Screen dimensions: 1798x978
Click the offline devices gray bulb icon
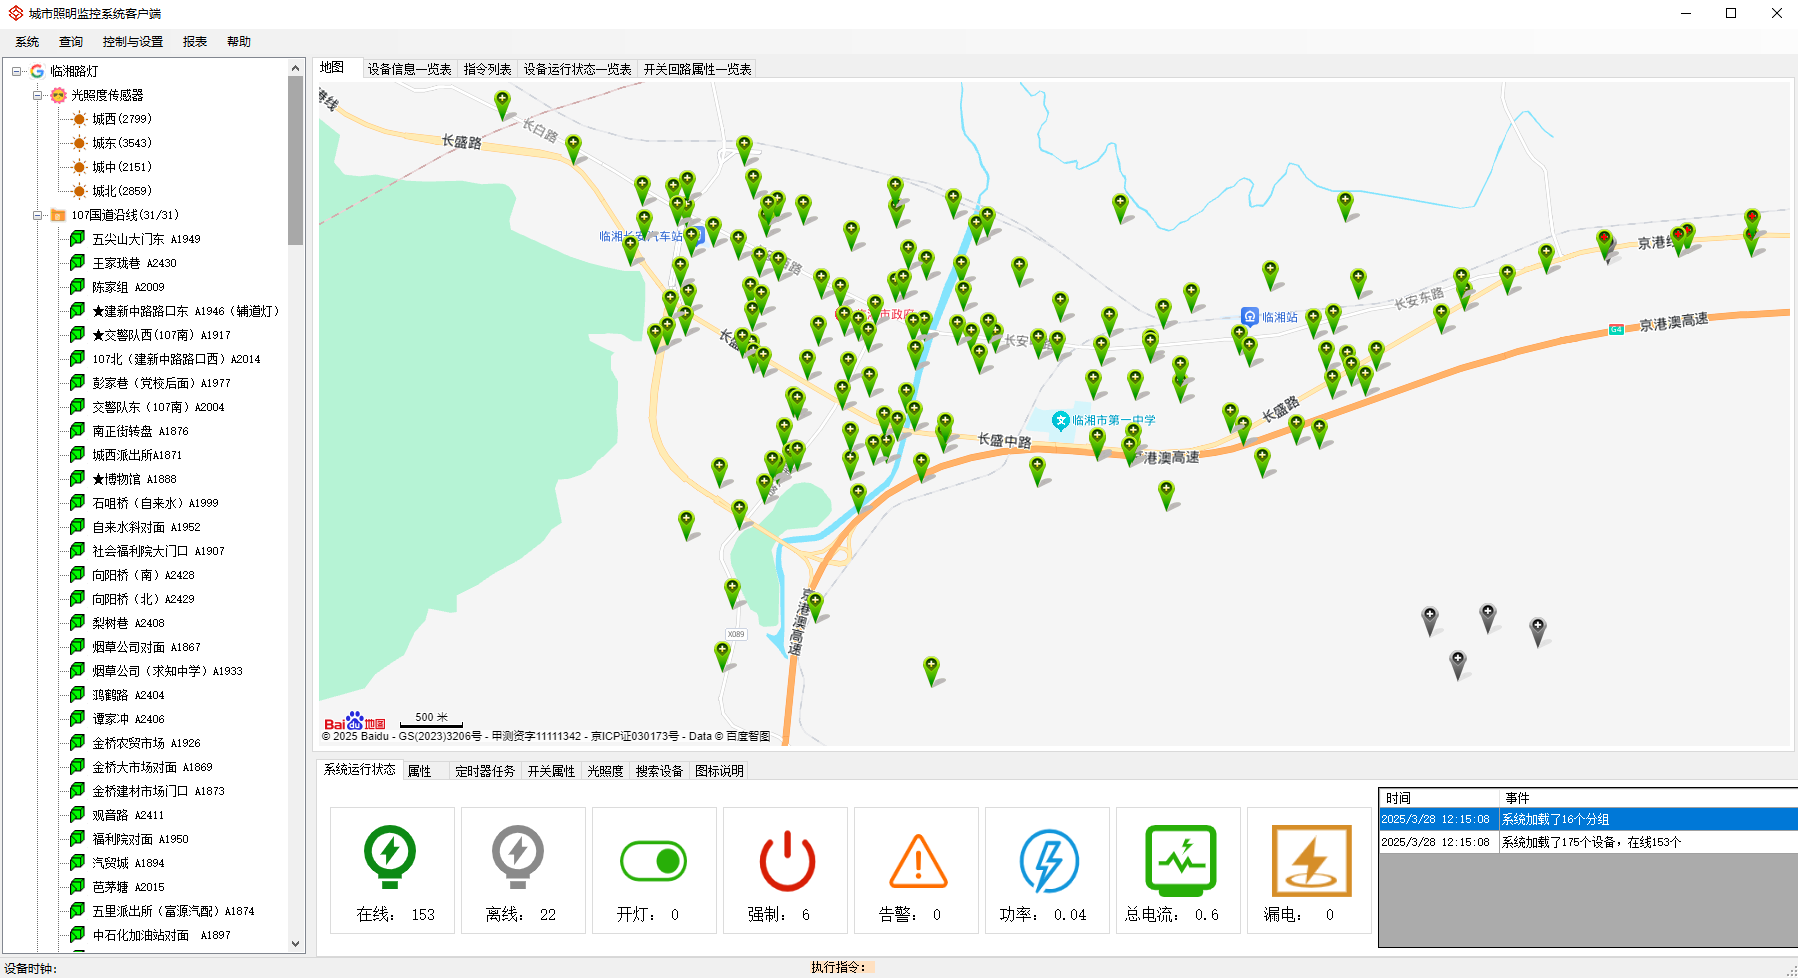pyautogui.click(x=517, y=857)
